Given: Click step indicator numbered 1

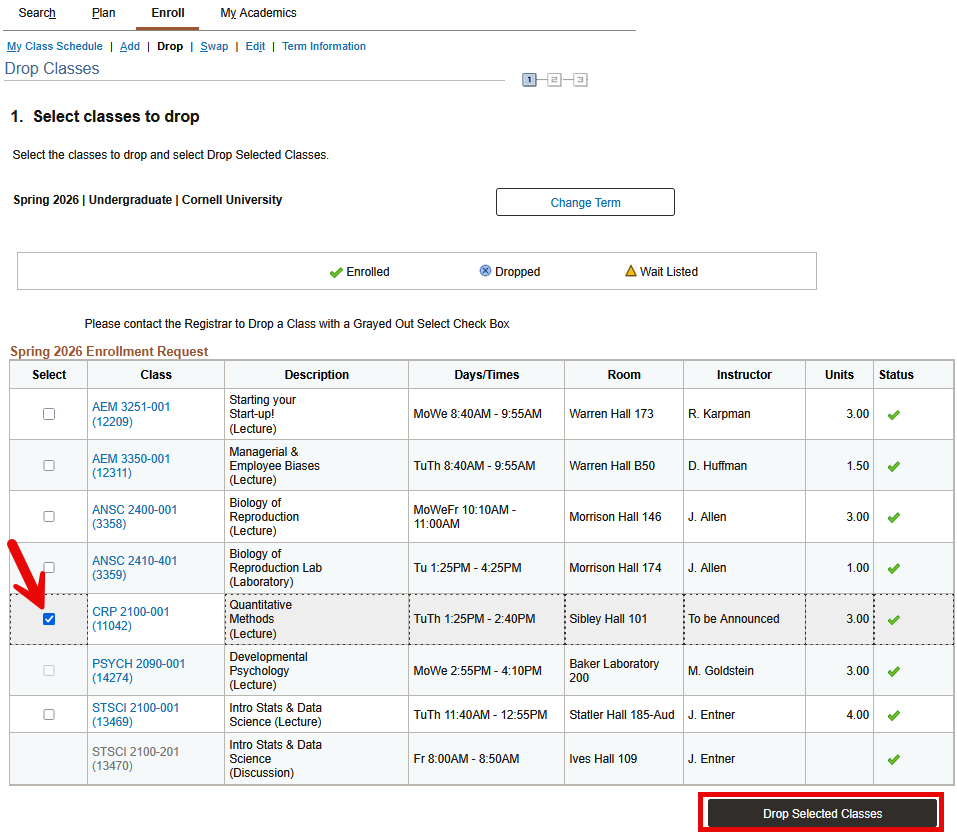Looking at the screenshot, I should tap(529, 79).
